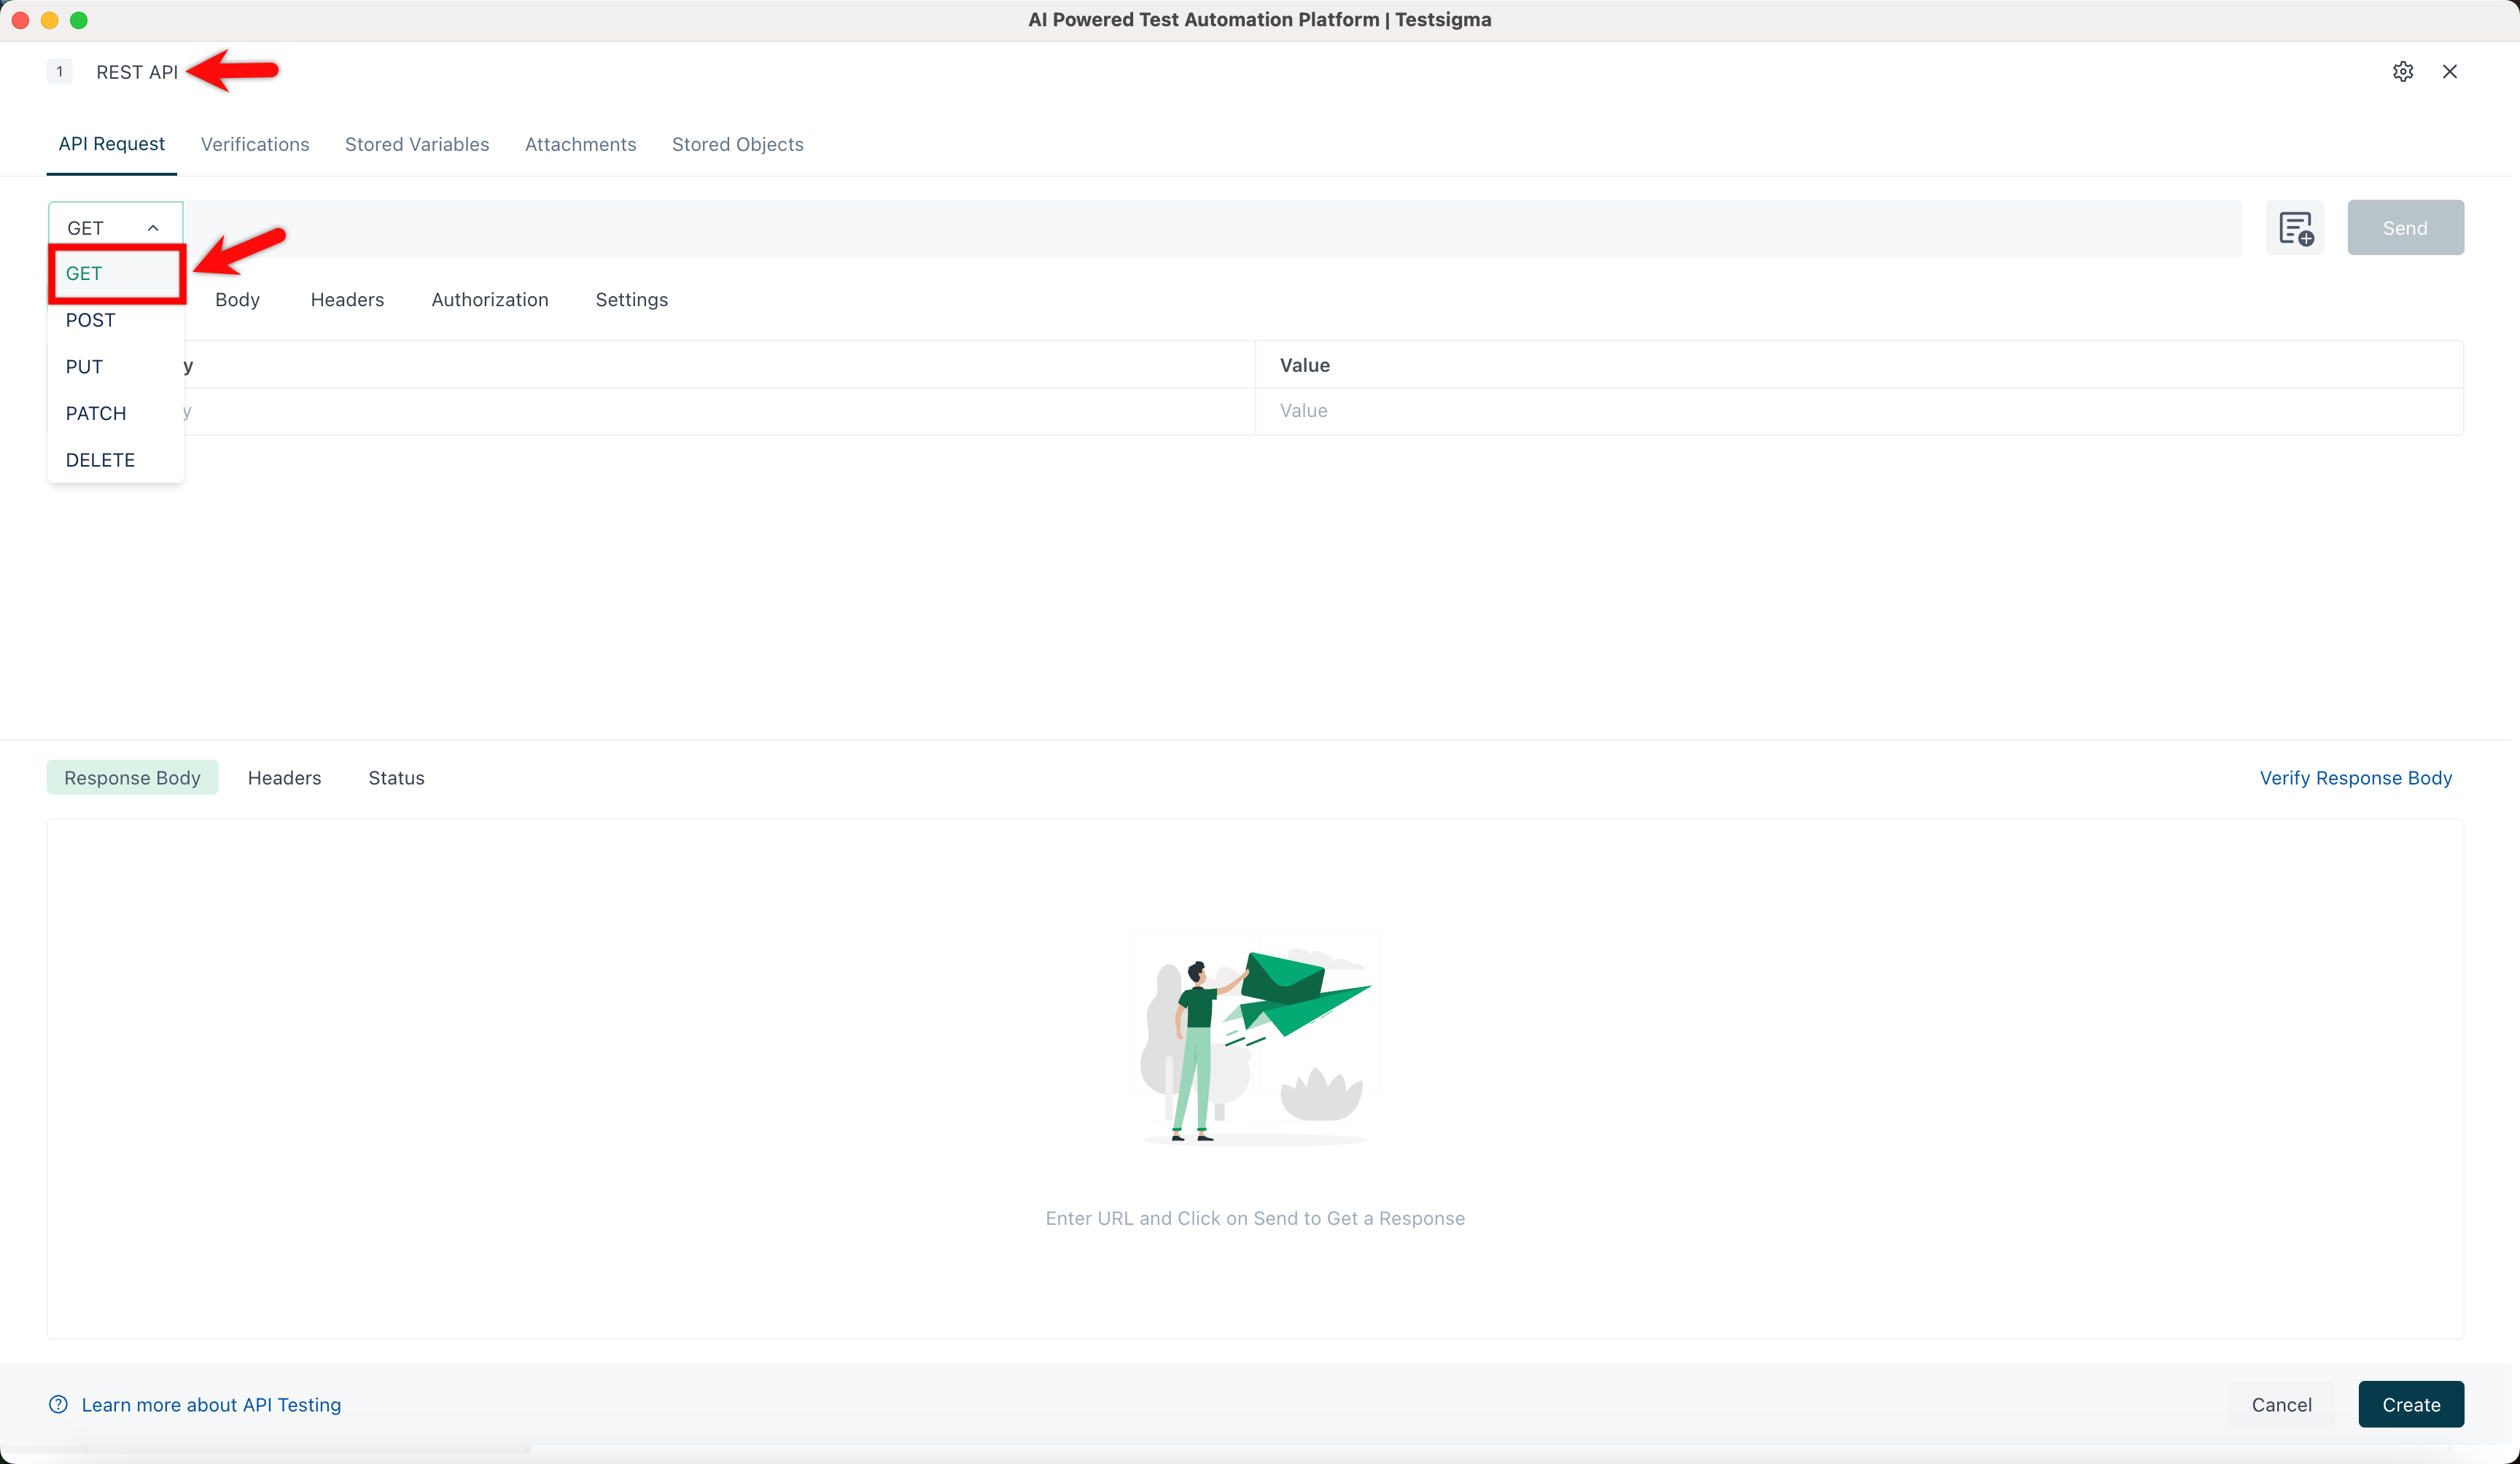This screenshot has width=2520, height=1464.
Task: Click the Create button
Action: [2411, 1405]
